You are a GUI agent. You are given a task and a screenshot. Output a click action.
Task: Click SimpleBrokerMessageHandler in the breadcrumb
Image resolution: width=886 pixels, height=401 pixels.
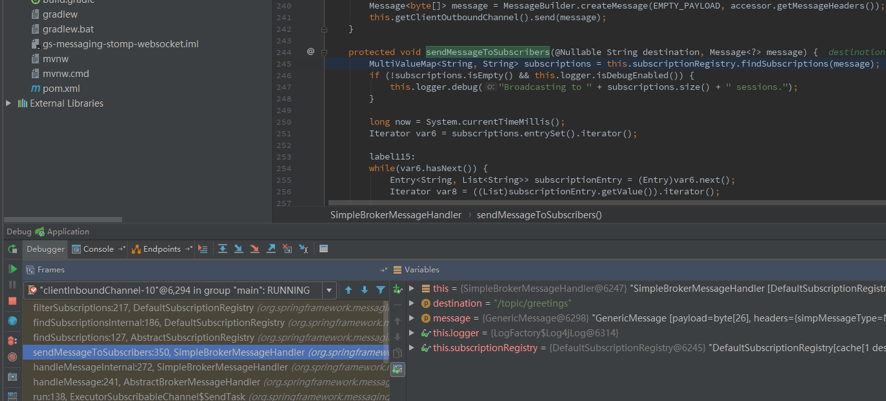pos(395,215)
